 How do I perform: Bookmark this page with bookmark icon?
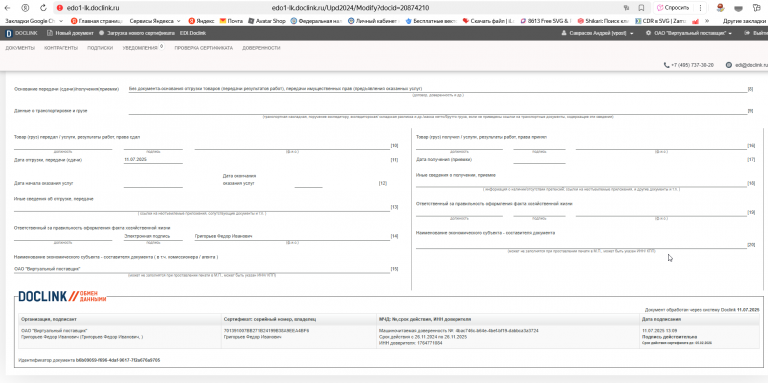click(x=641, y=8)
